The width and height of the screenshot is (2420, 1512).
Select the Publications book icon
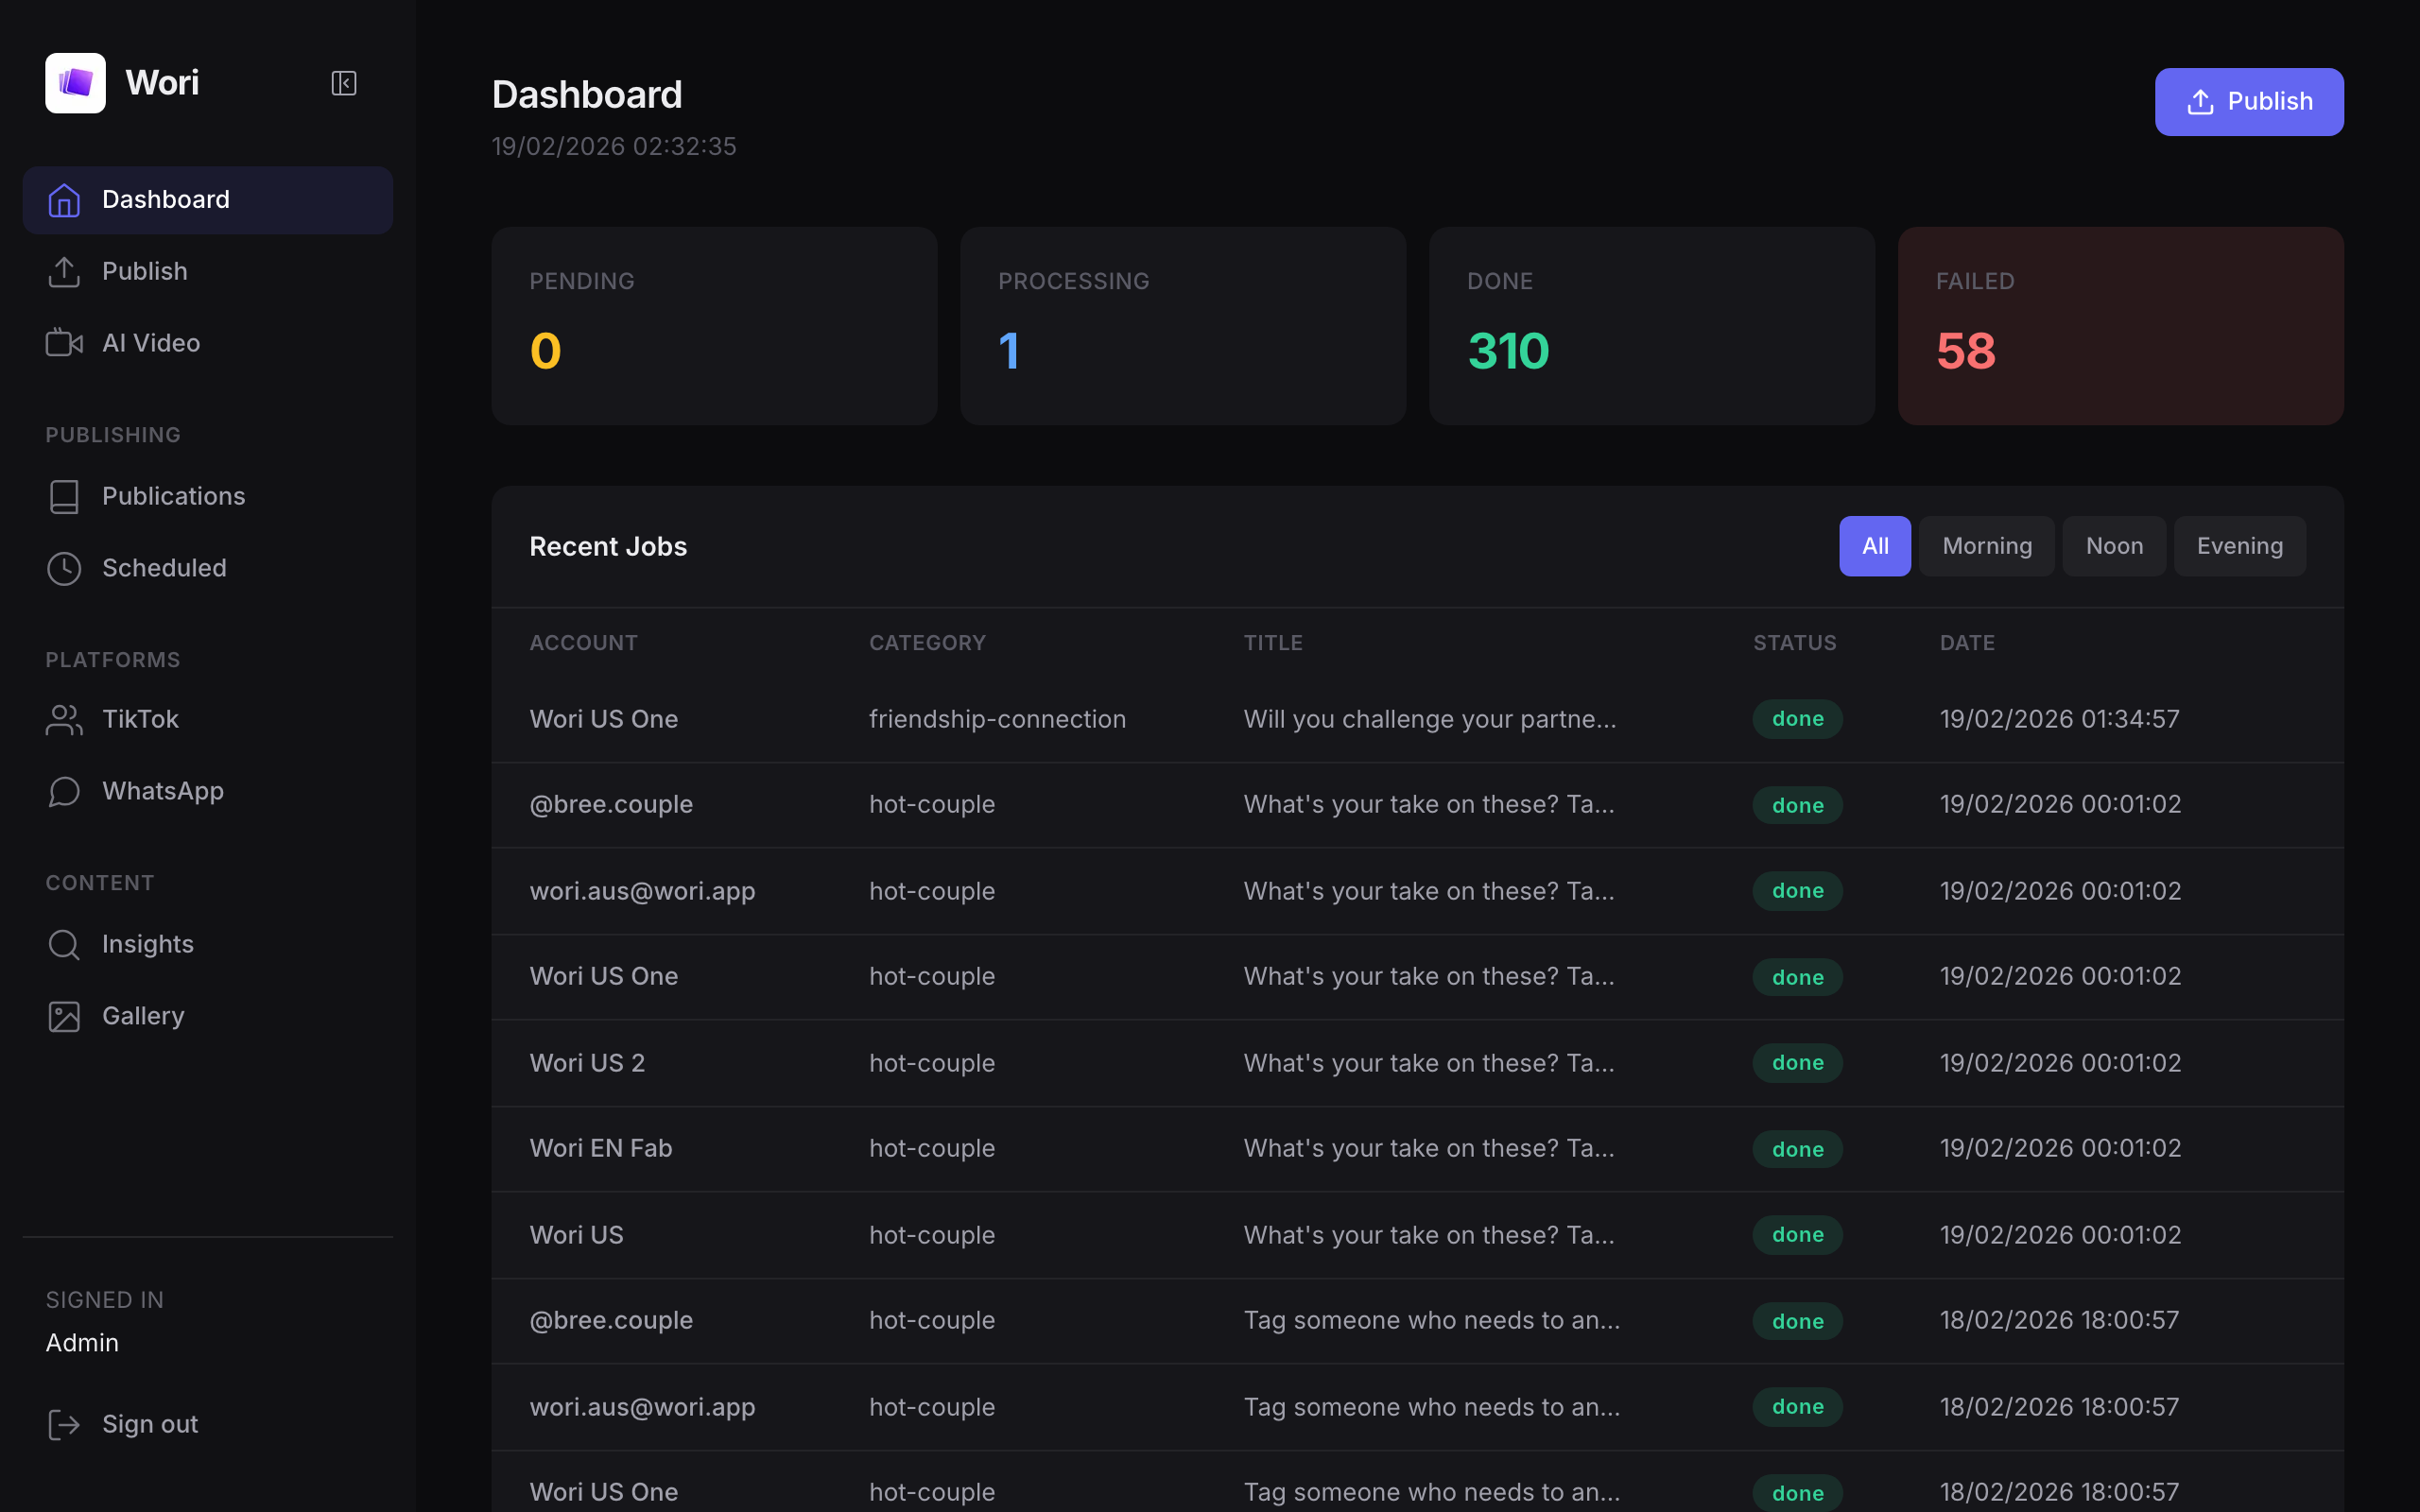tap(64, 496)
